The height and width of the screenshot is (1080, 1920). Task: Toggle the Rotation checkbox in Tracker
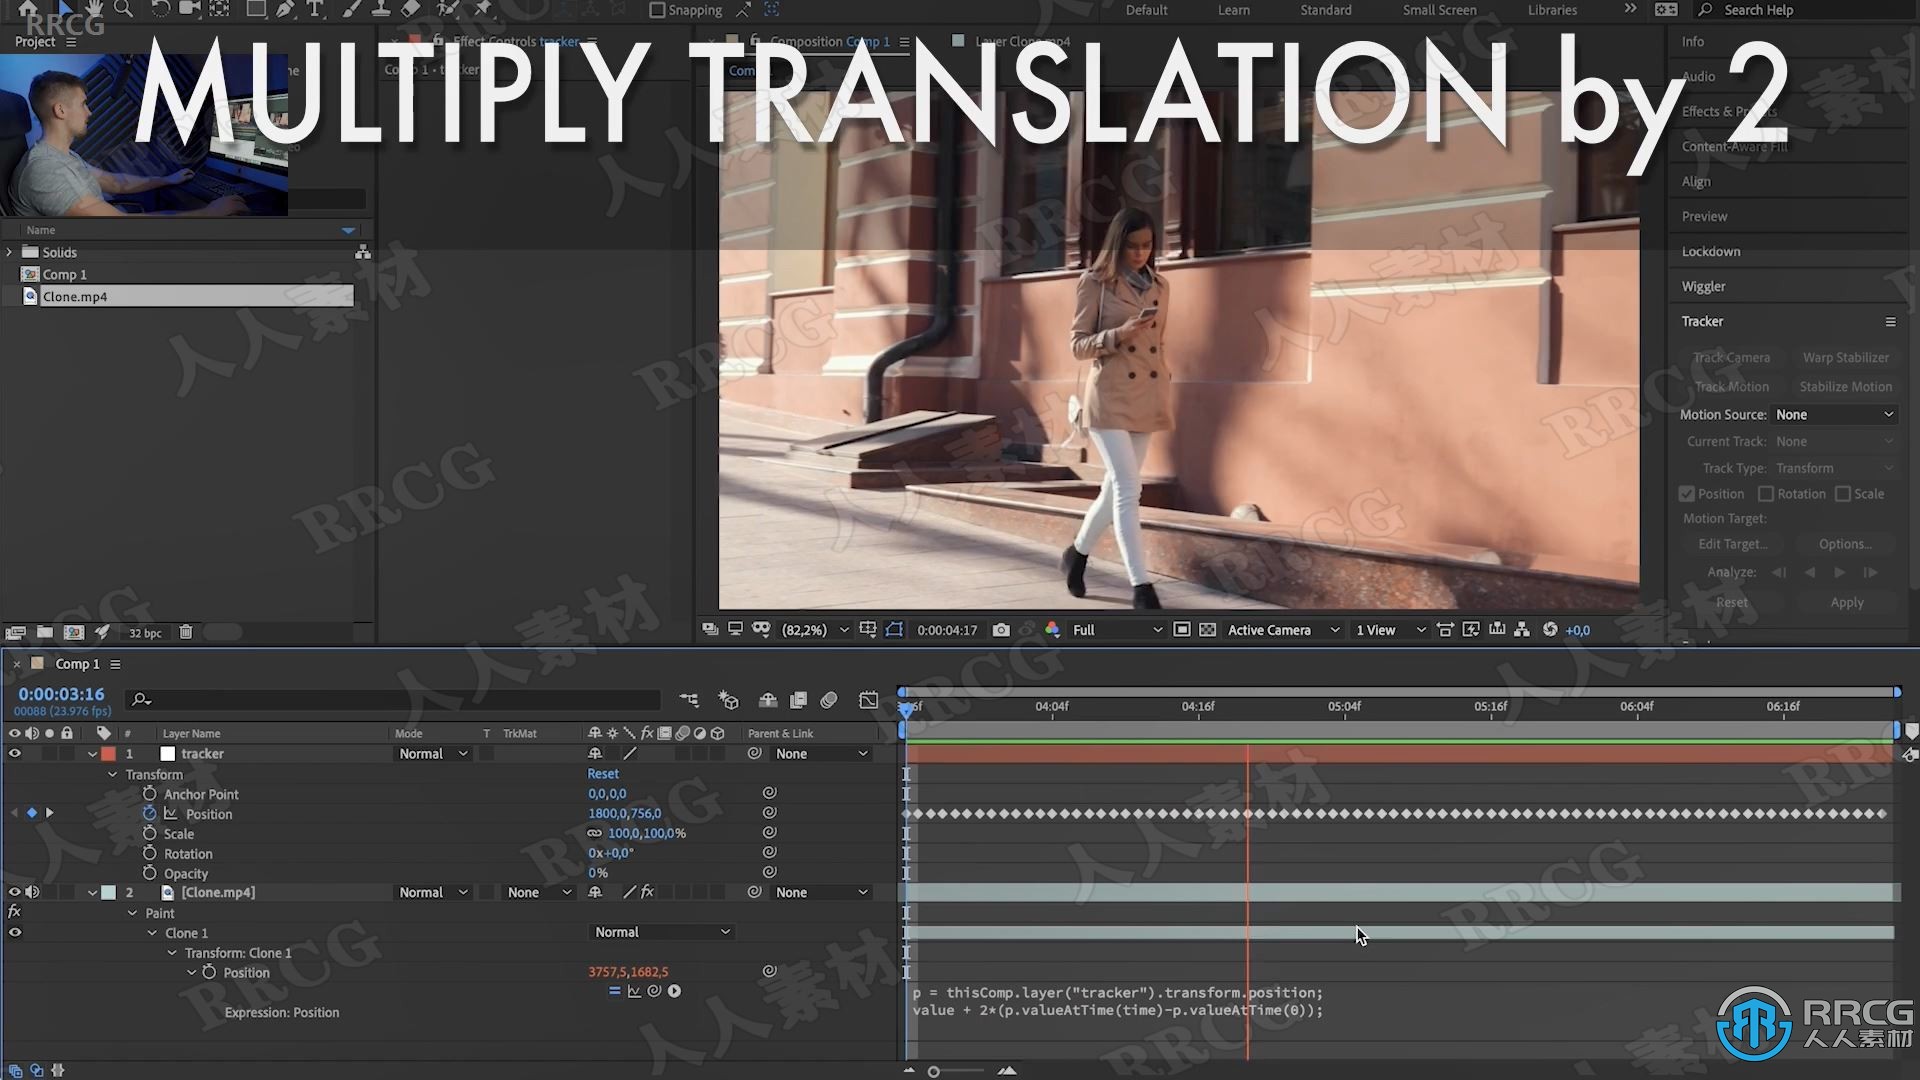tap(1766, 494)
